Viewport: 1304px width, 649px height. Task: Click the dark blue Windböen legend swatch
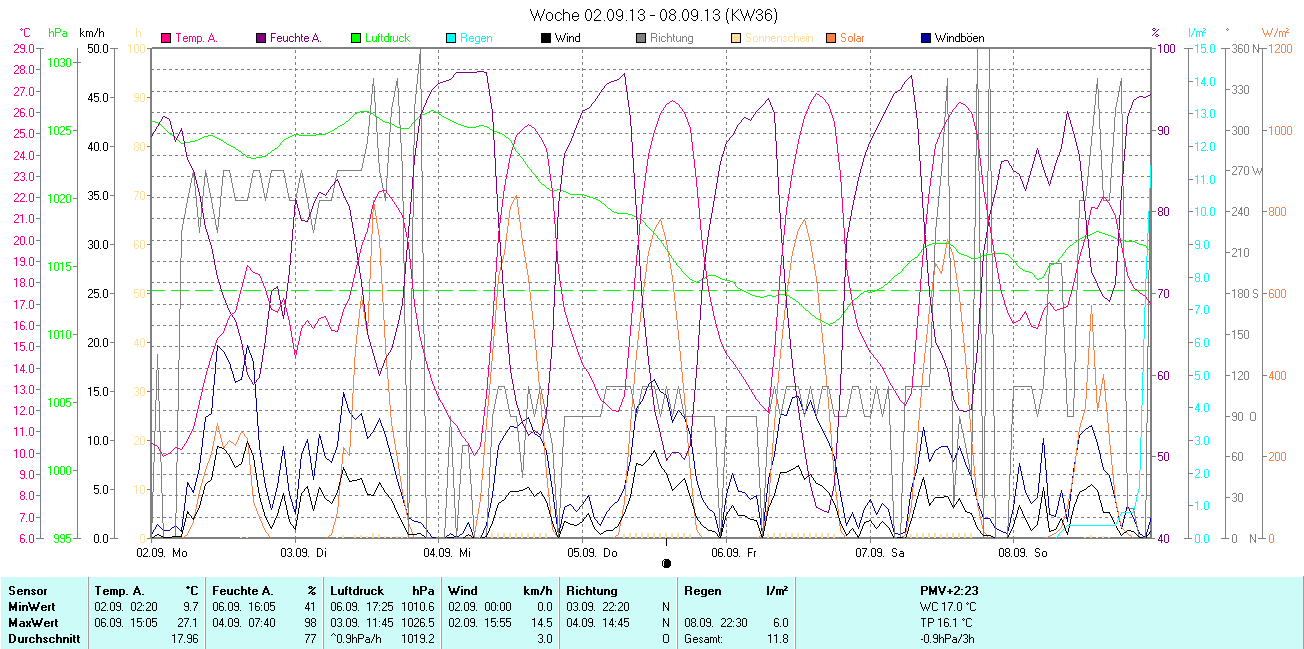click(x=926, y=38)
